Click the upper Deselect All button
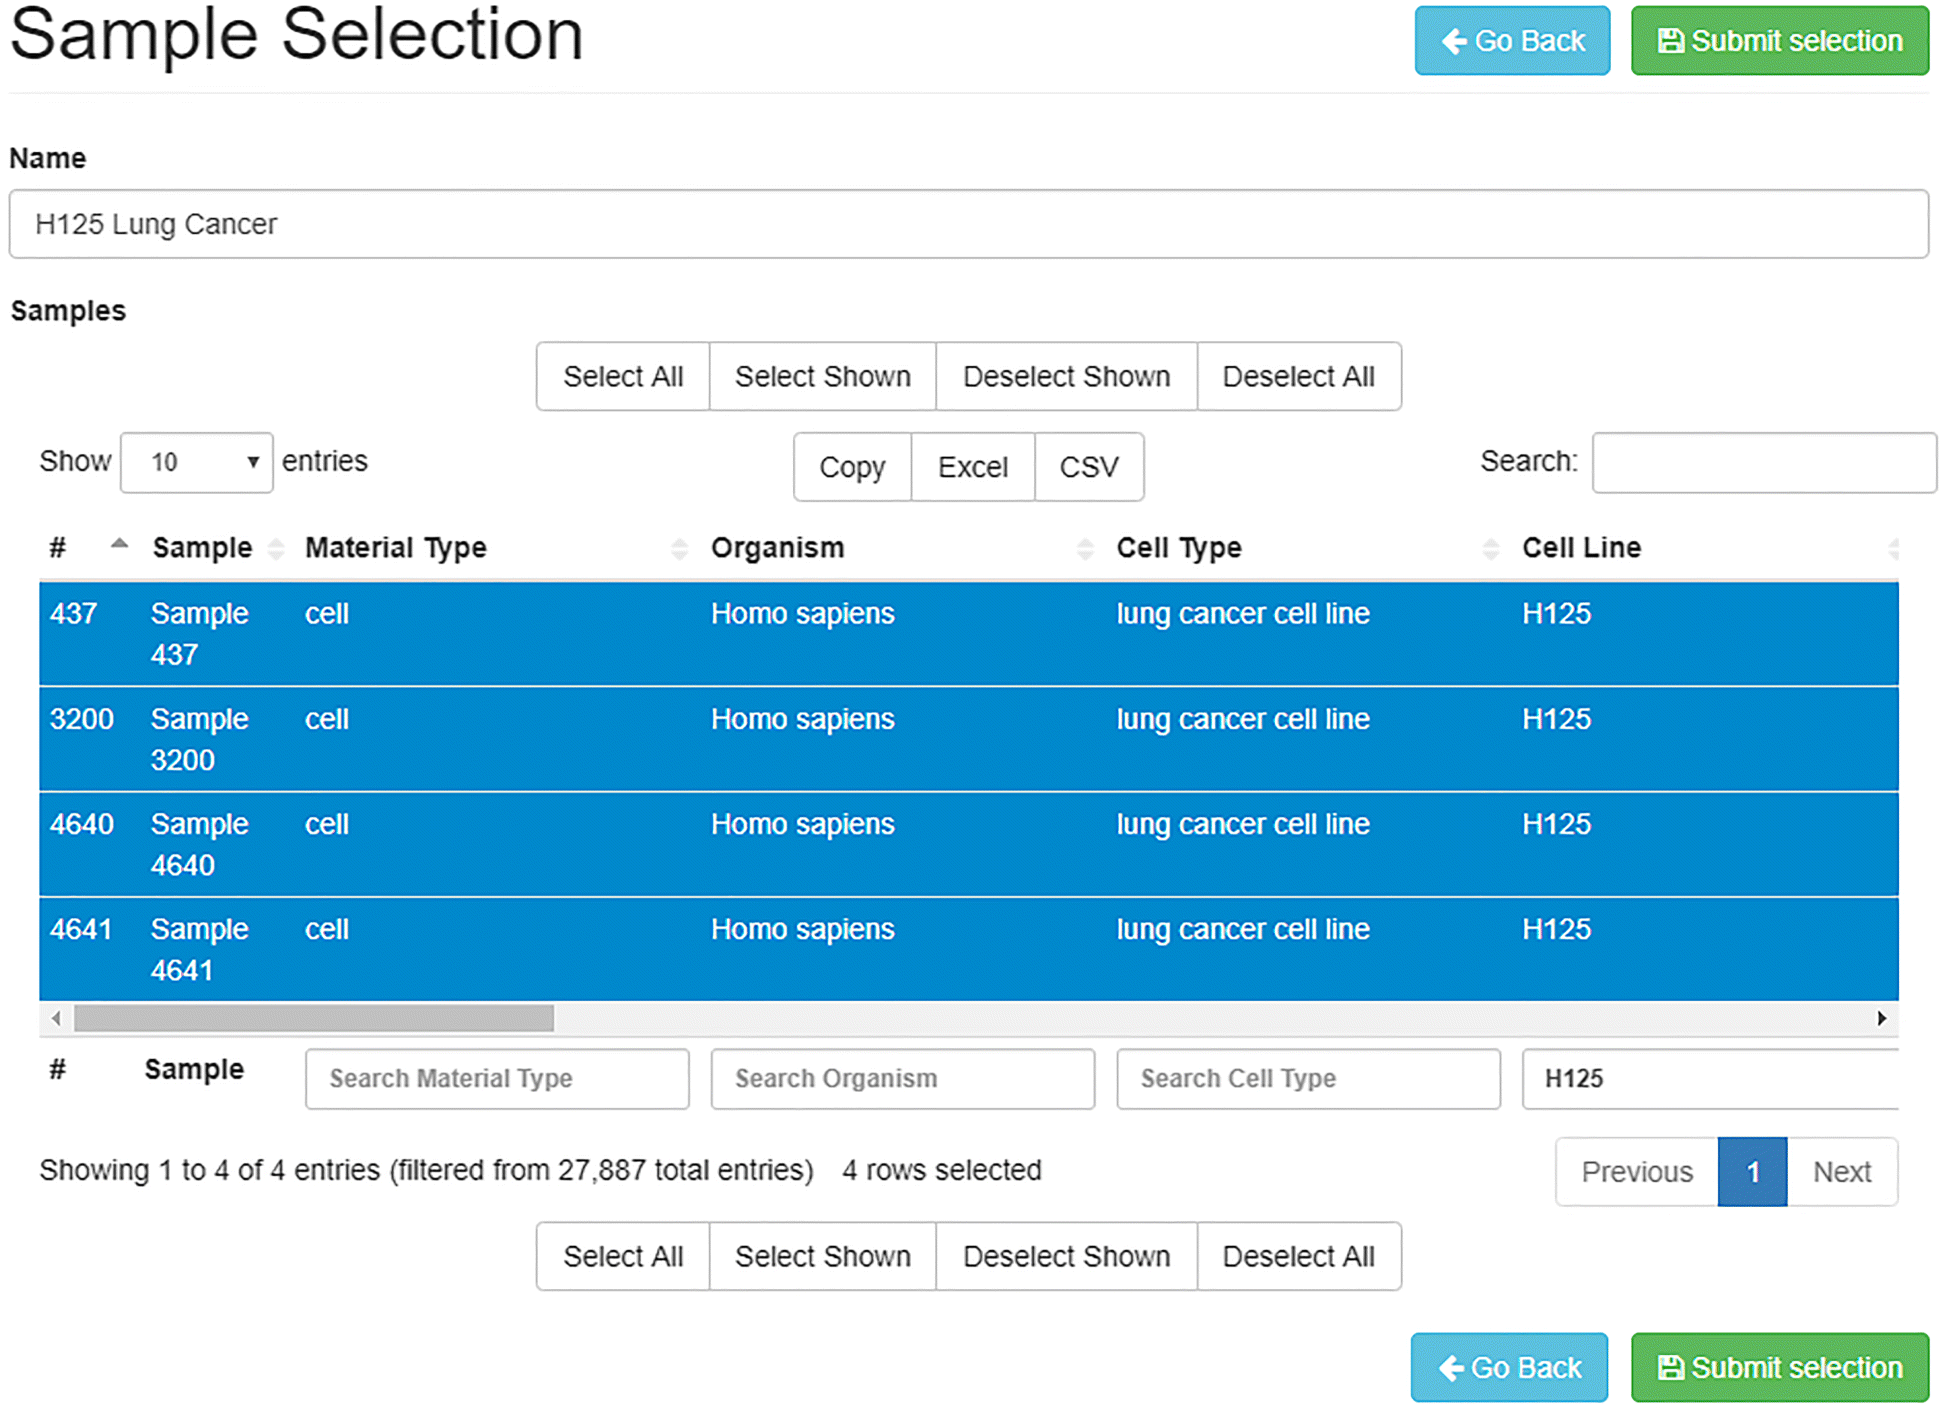Viewport: 1943px width, 1408px height. tap(1298, 376)
